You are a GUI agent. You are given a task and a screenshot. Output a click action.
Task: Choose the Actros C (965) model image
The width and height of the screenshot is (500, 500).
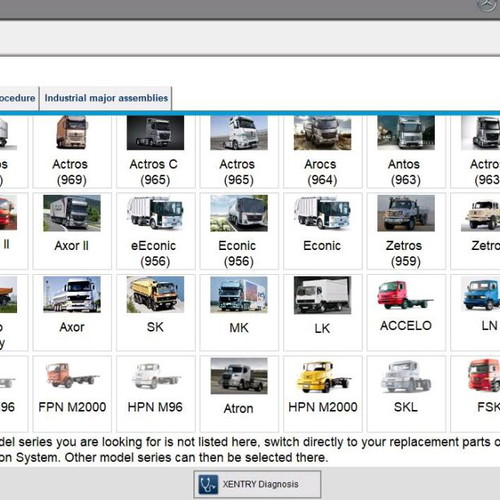[x=155, y=133]
